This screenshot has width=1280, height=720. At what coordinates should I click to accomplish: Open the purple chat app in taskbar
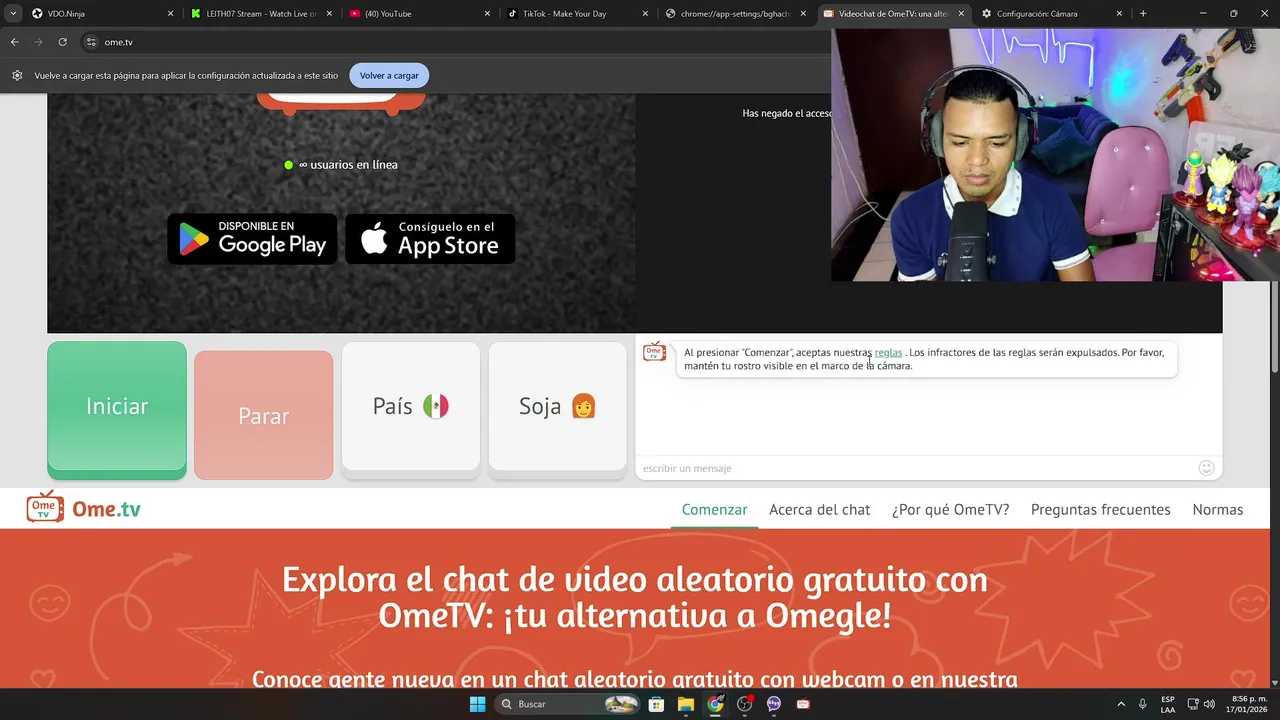pos(773,704)
